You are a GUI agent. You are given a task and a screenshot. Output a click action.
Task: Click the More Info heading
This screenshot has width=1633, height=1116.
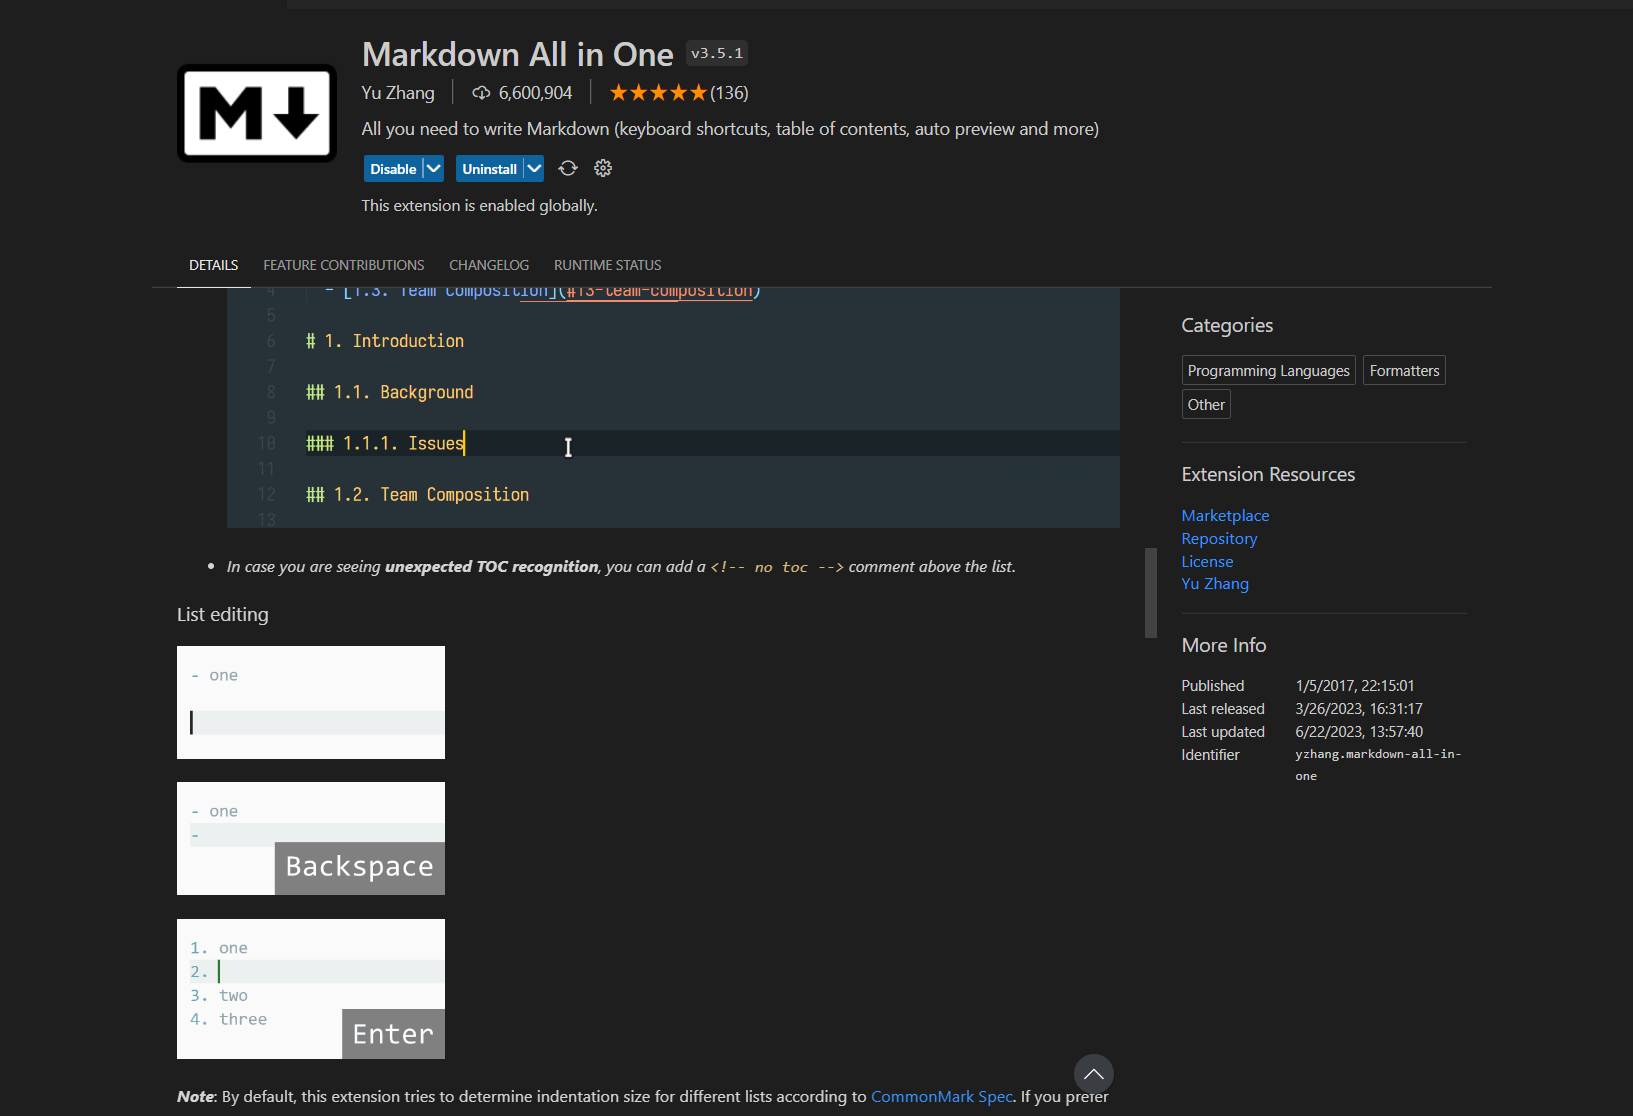coord(1224,646)
